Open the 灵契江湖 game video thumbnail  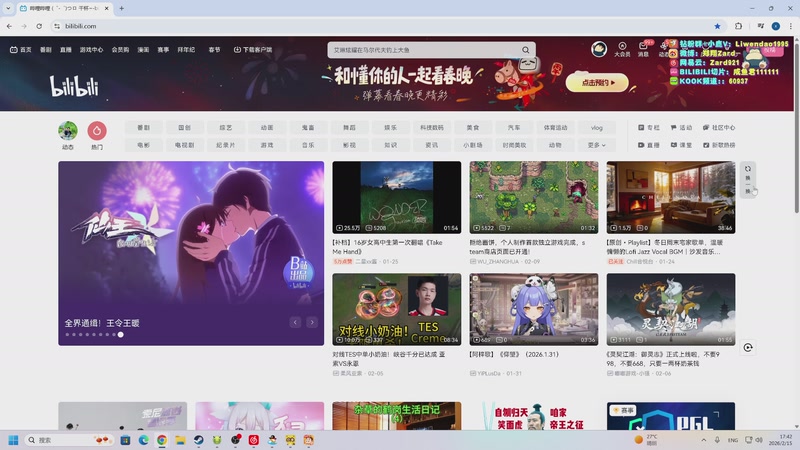coord(671,309)
